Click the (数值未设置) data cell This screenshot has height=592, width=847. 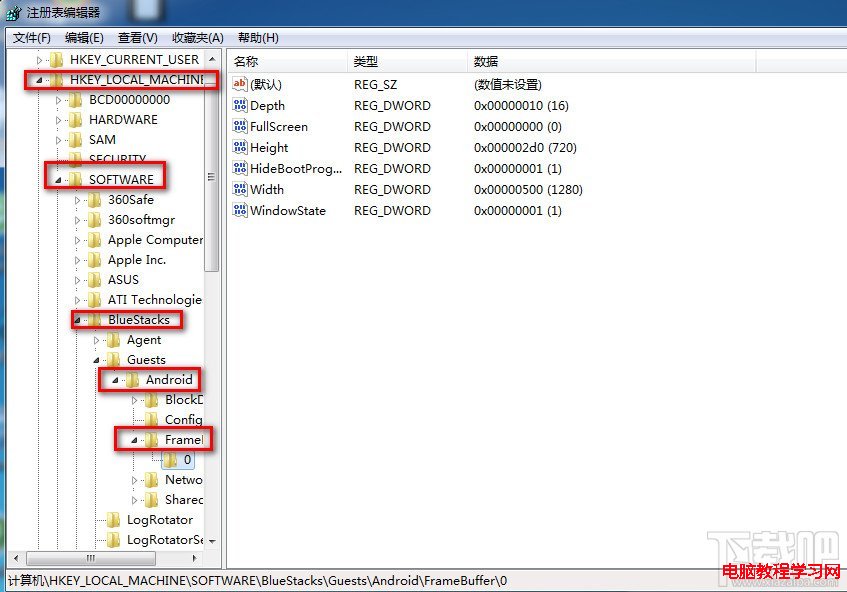click(x=508, y=84)
